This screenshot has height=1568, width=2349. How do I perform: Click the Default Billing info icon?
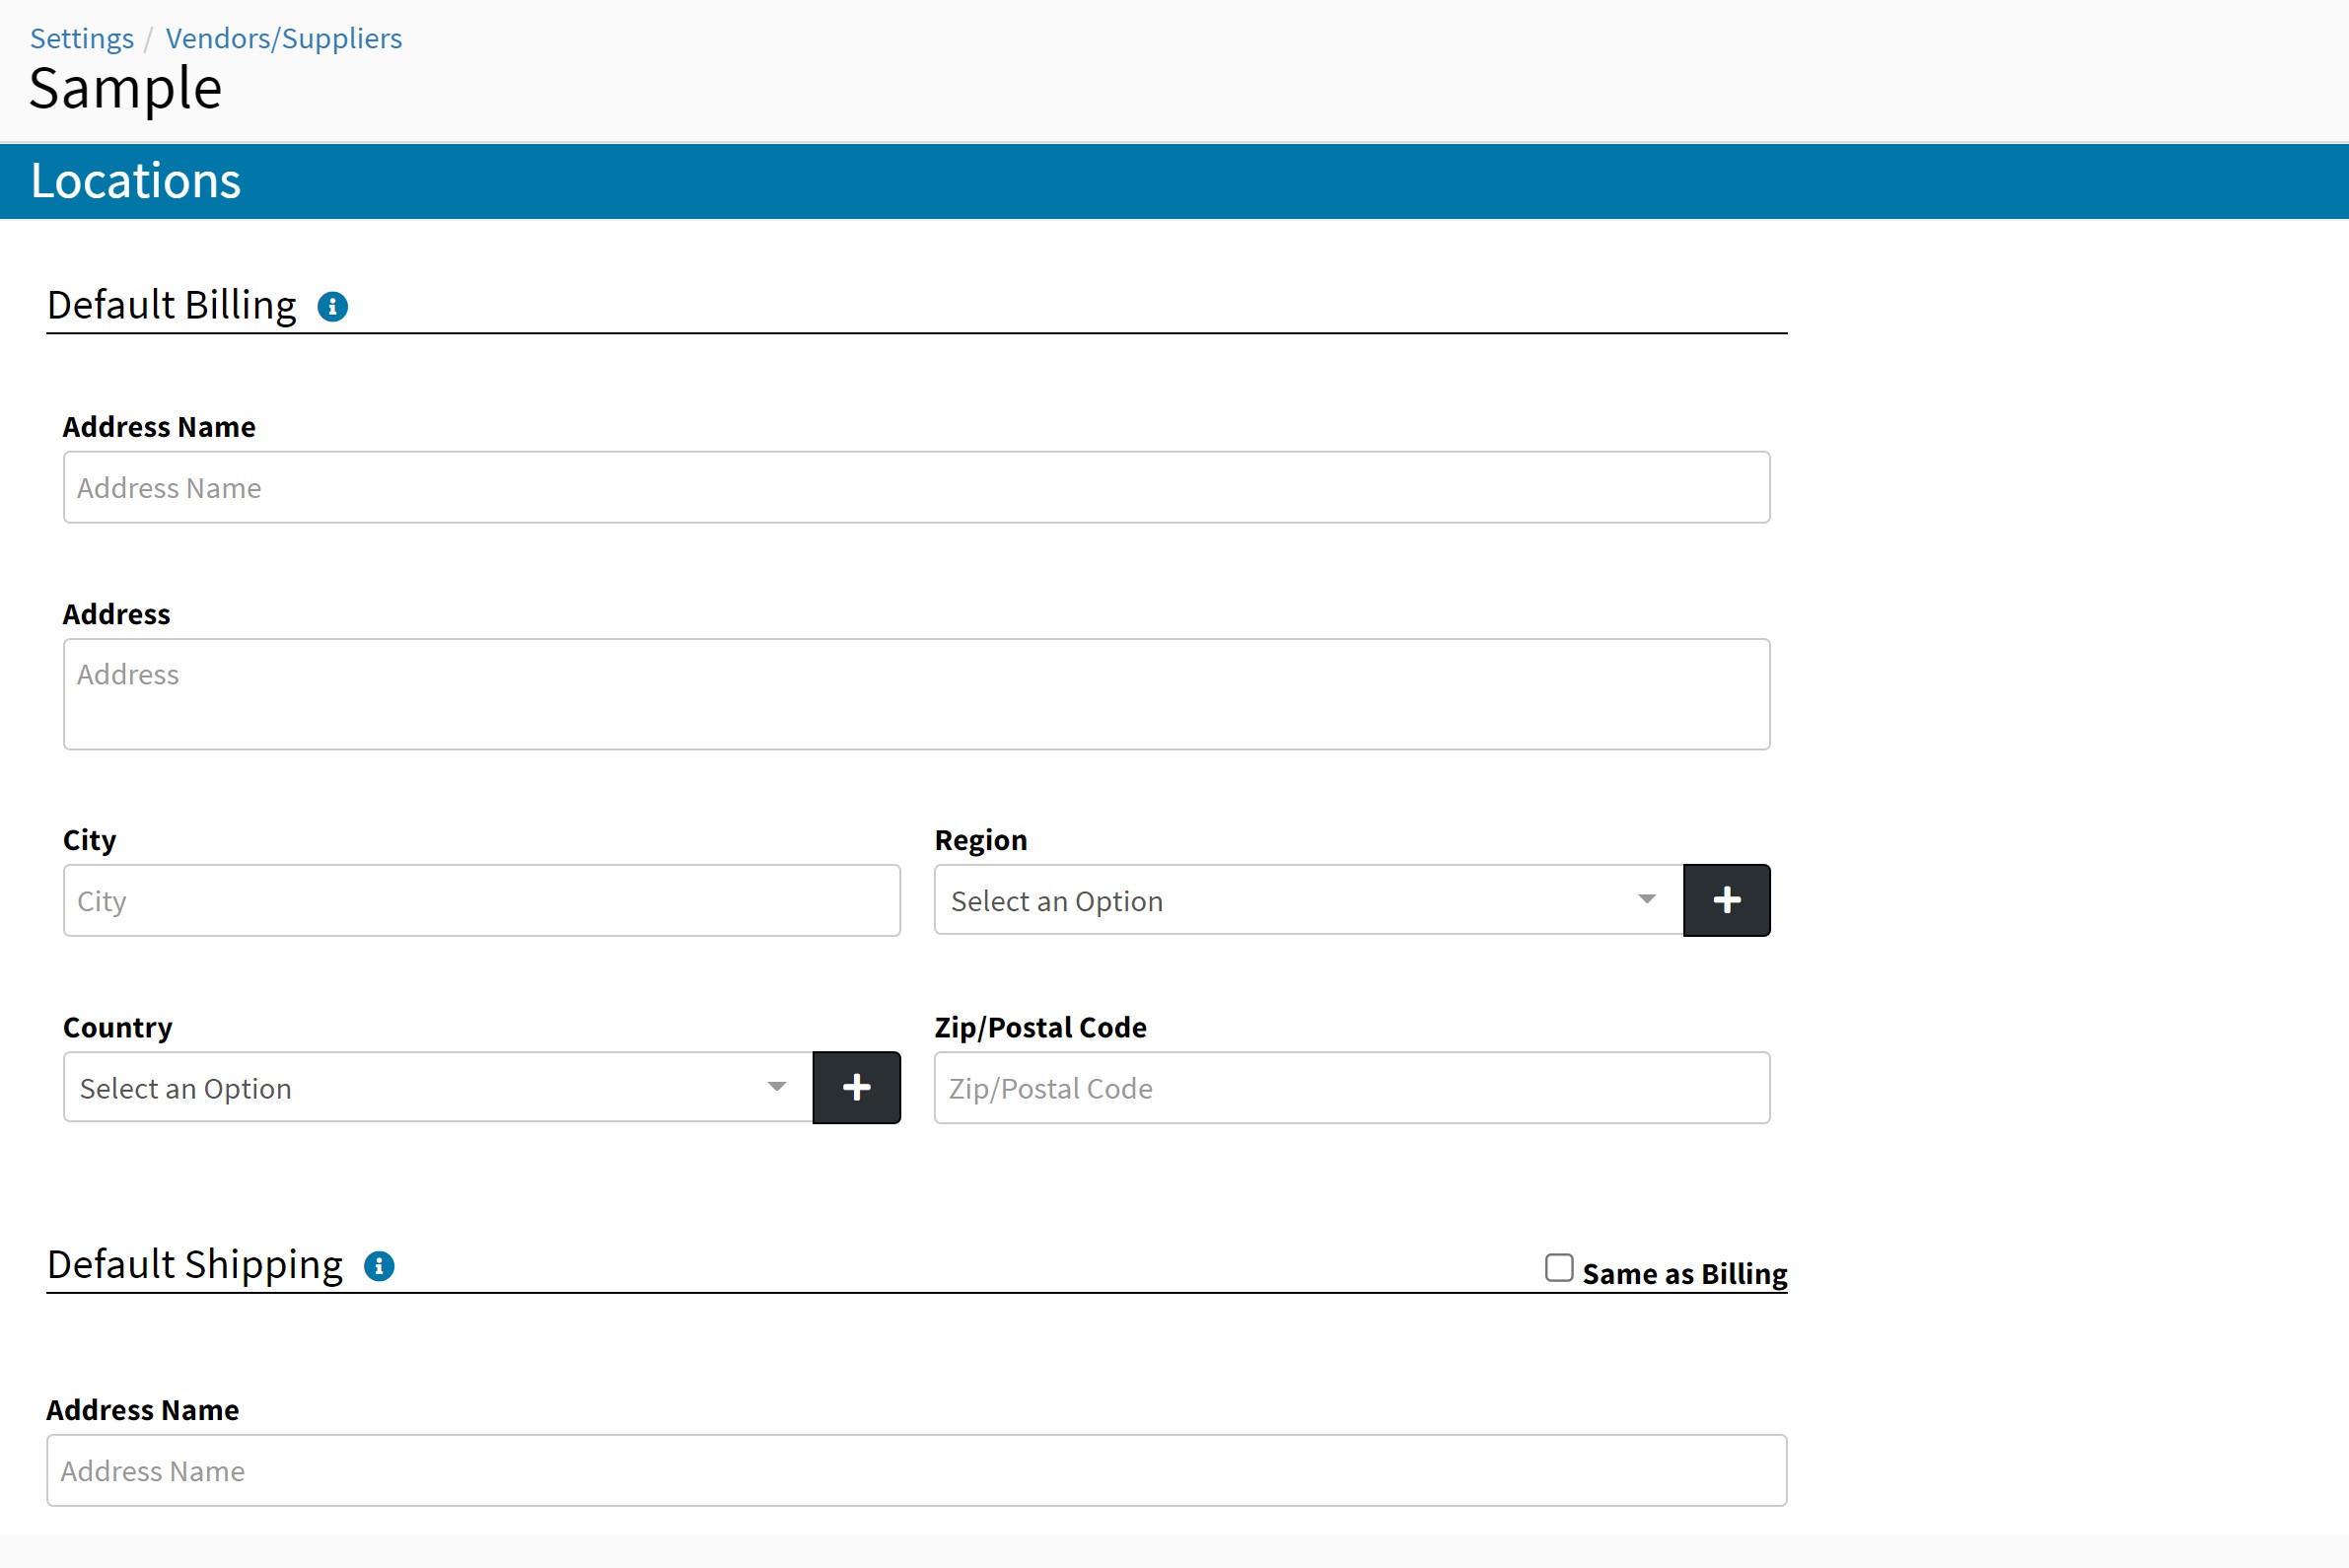332,307
